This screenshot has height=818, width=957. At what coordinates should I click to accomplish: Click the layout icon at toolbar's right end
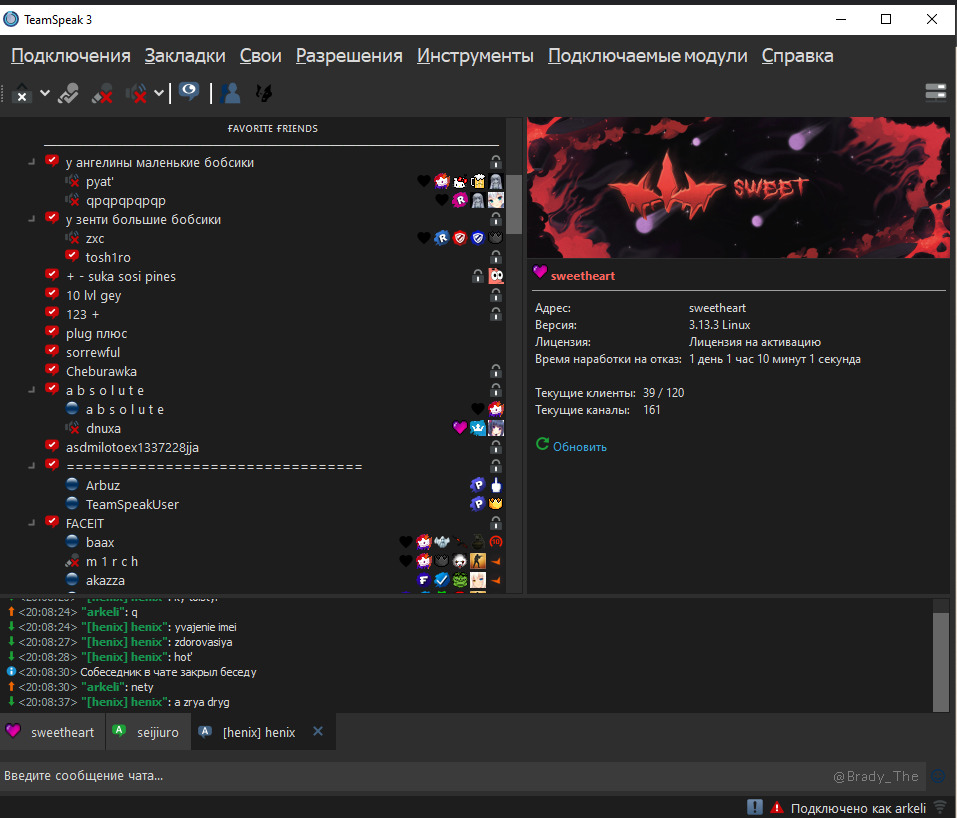point(936,93)
